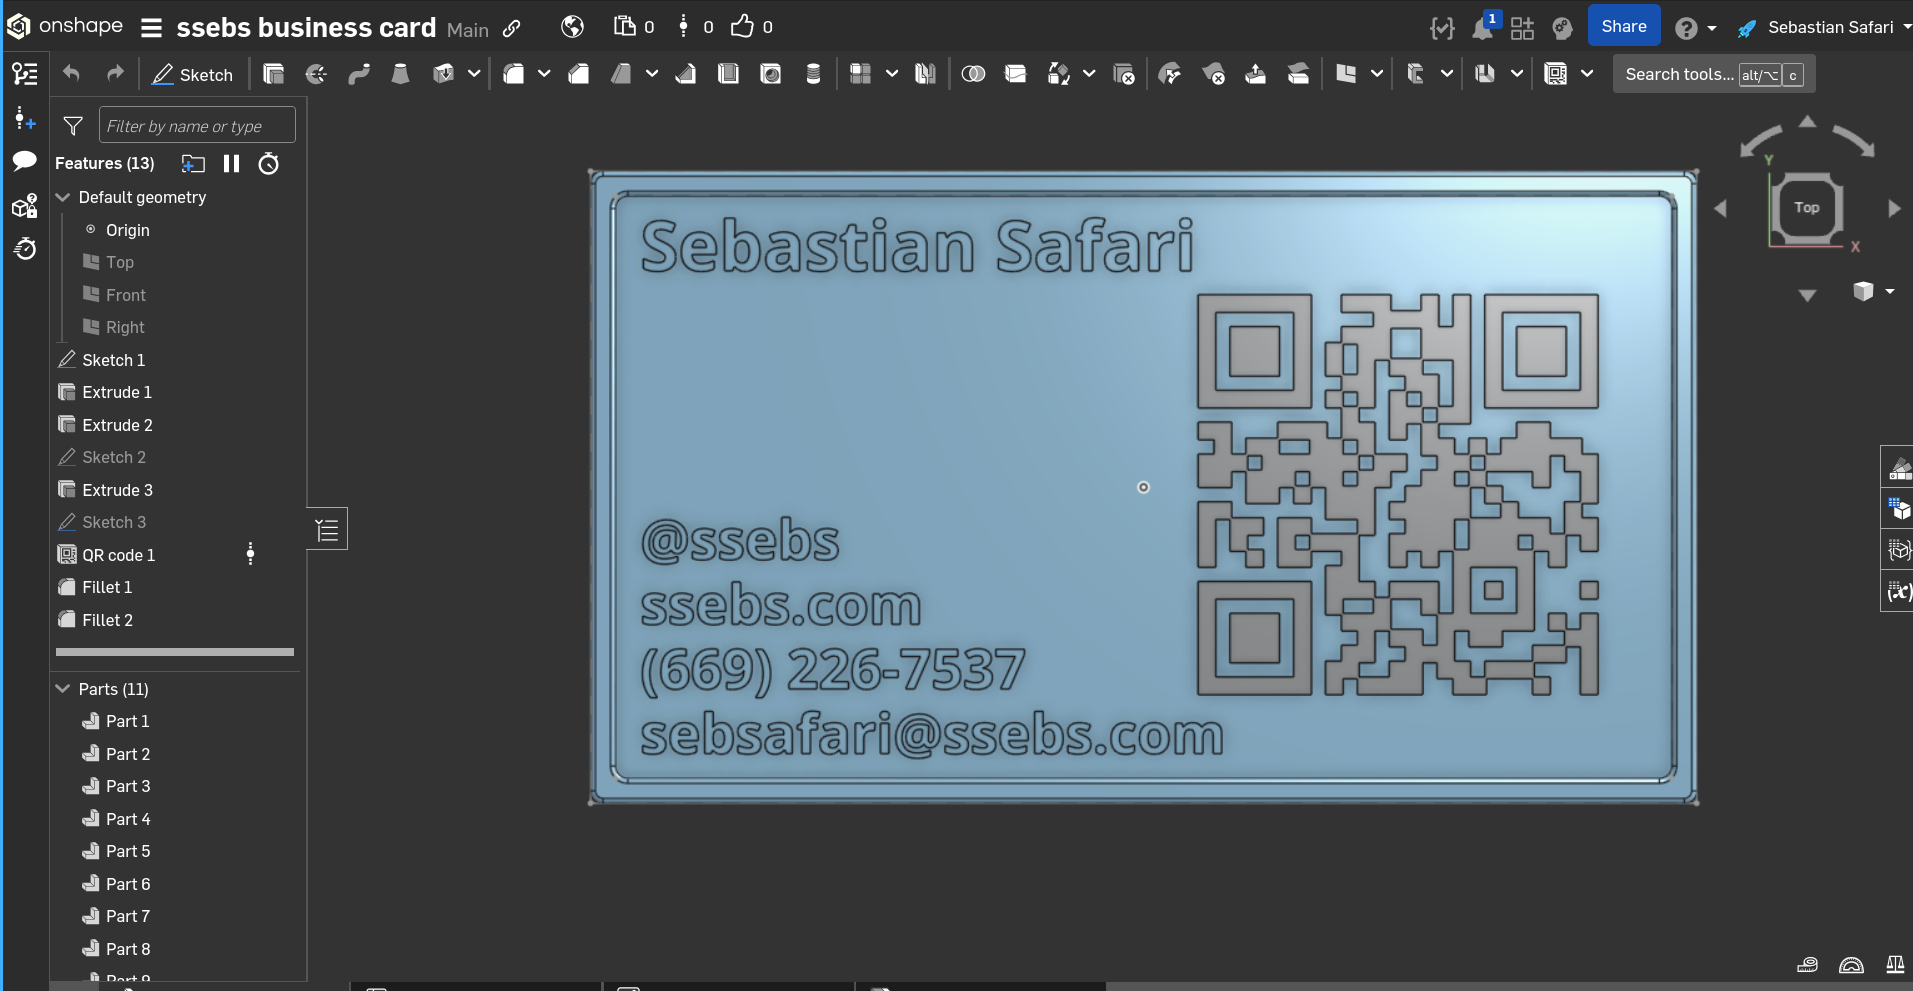Click the Search tools box
The height and width of the screenshot is (991, 1913).
1713,74
